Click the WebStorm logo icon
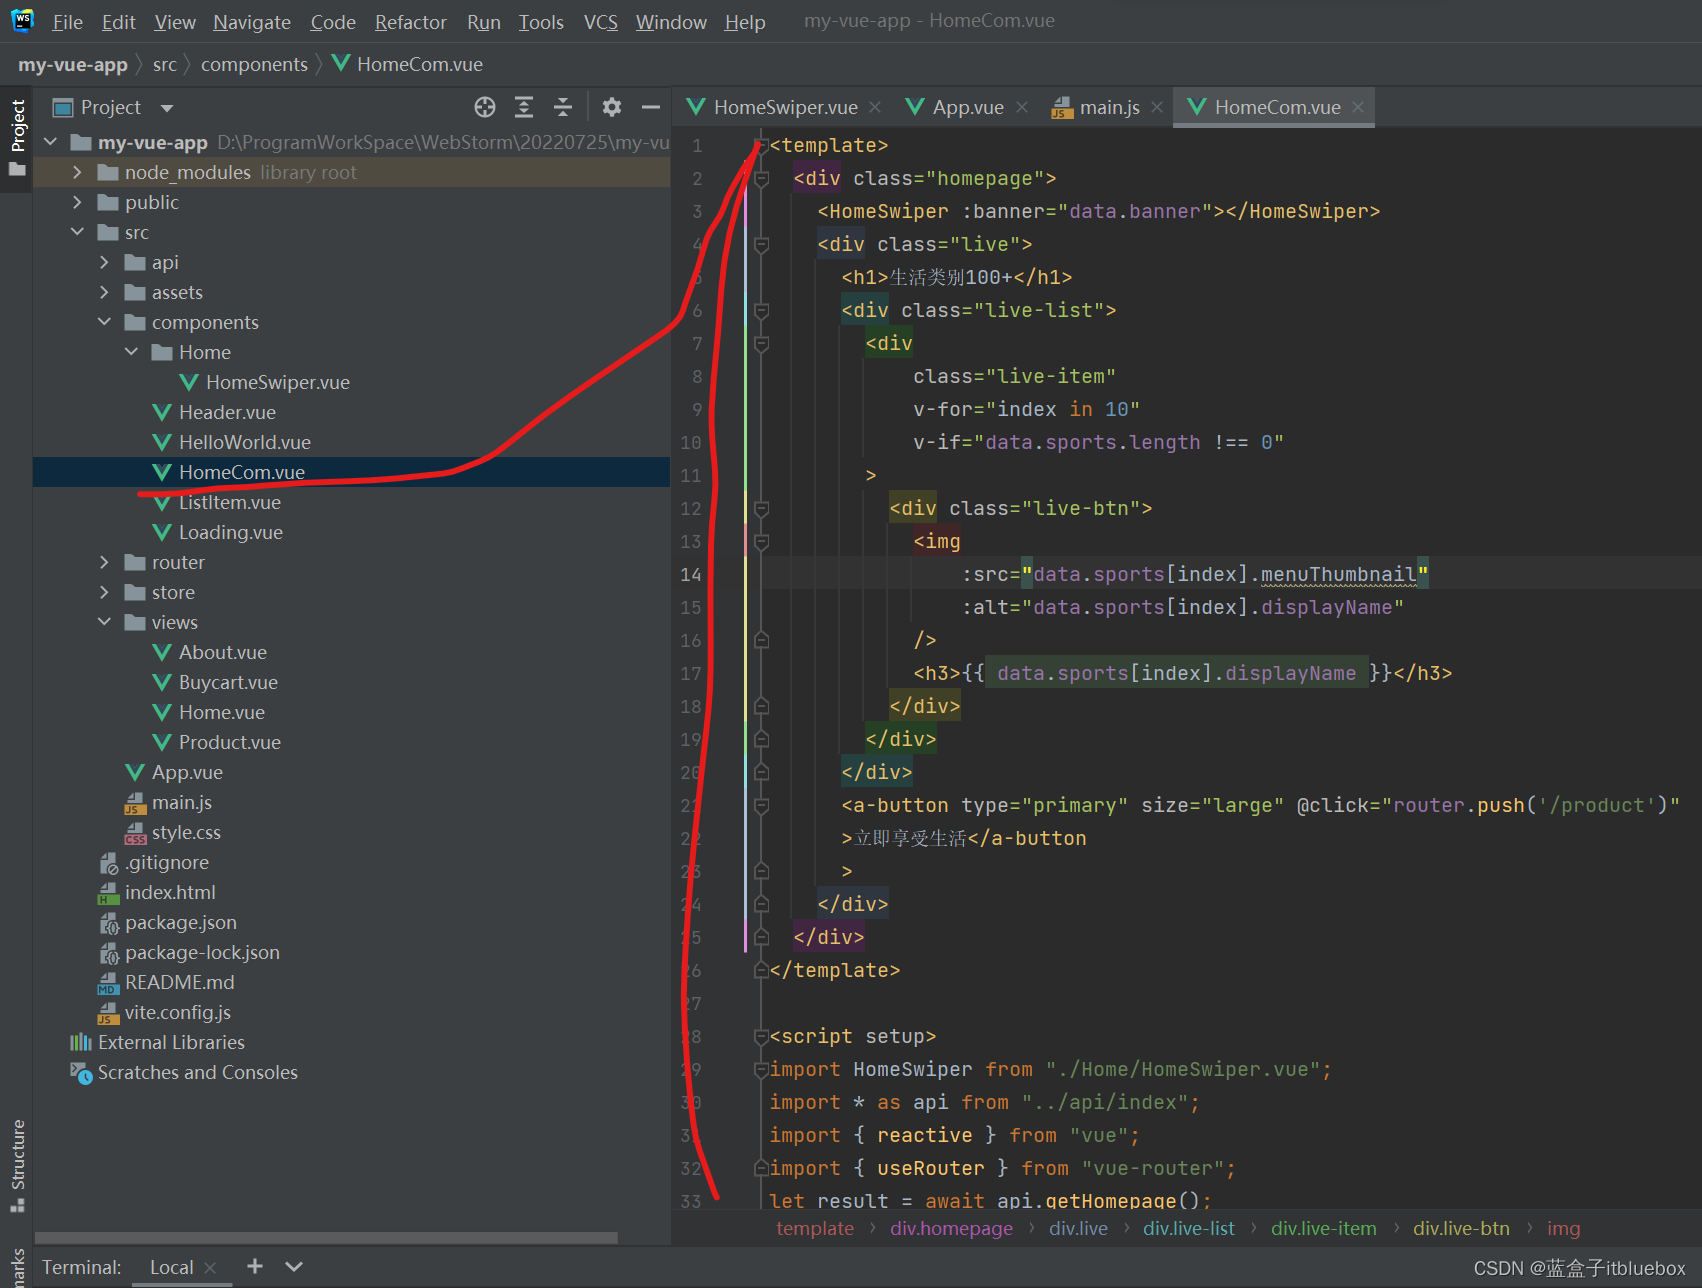Viewport: 1702px width, 1288px height. coord(22,21)
